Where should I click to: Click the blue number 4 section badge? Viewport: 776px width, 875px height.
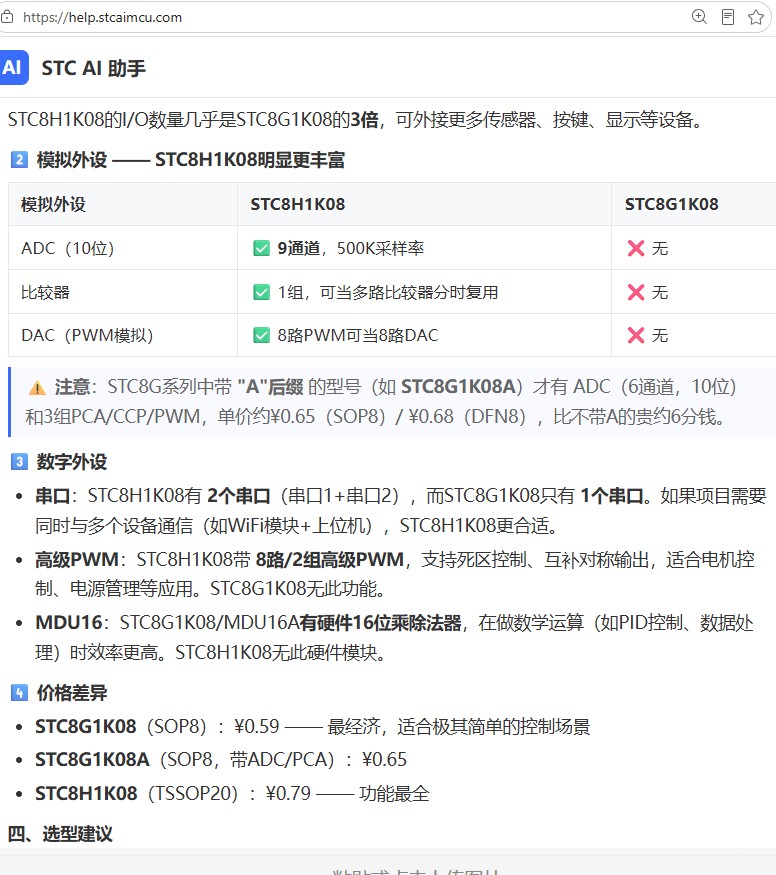19,693
